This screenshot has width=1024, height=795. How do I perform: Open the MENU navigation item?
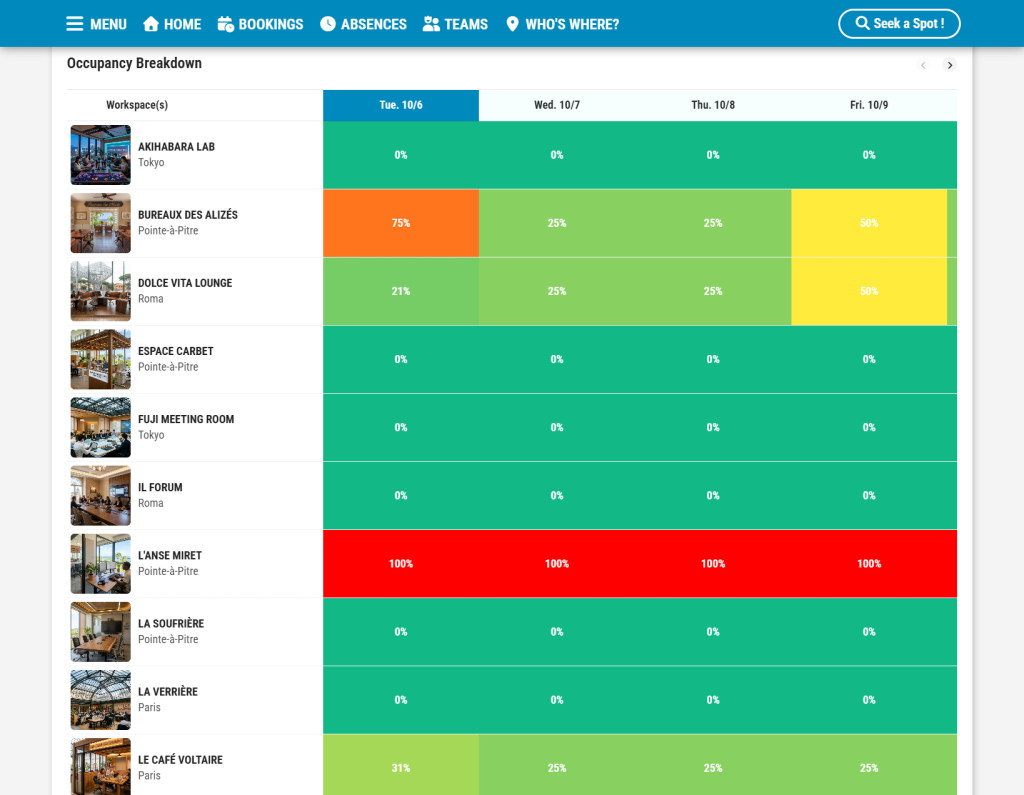[x=97, y=24]
